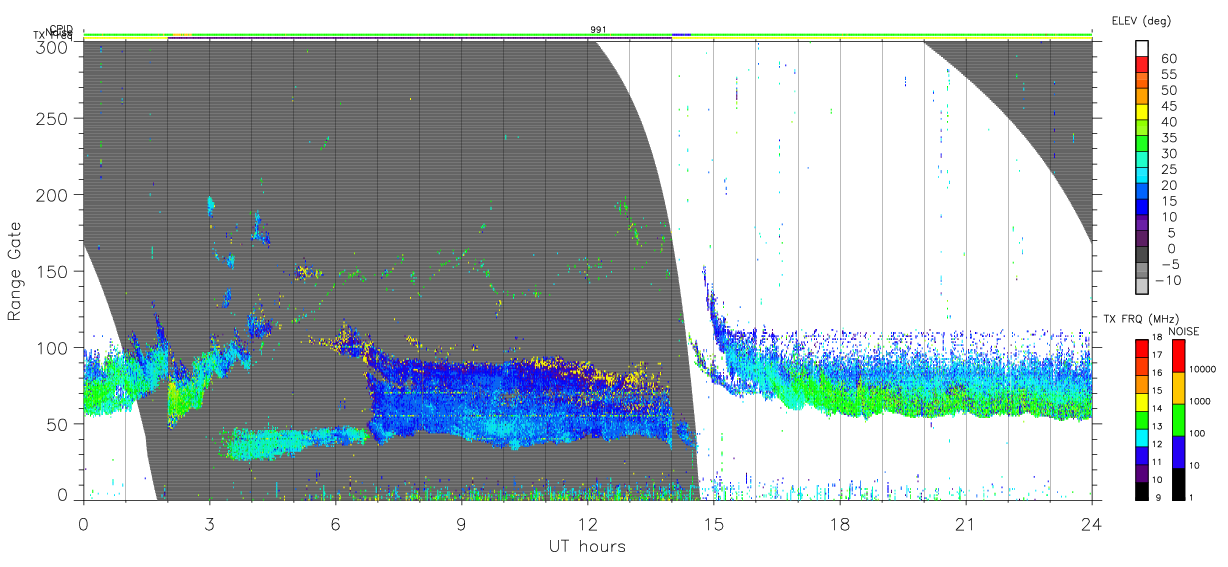Click x-axis tick label 12 on UT hours
This screenshot has width=1228, height=567.
pyautogui.click(x=587, y=523)
